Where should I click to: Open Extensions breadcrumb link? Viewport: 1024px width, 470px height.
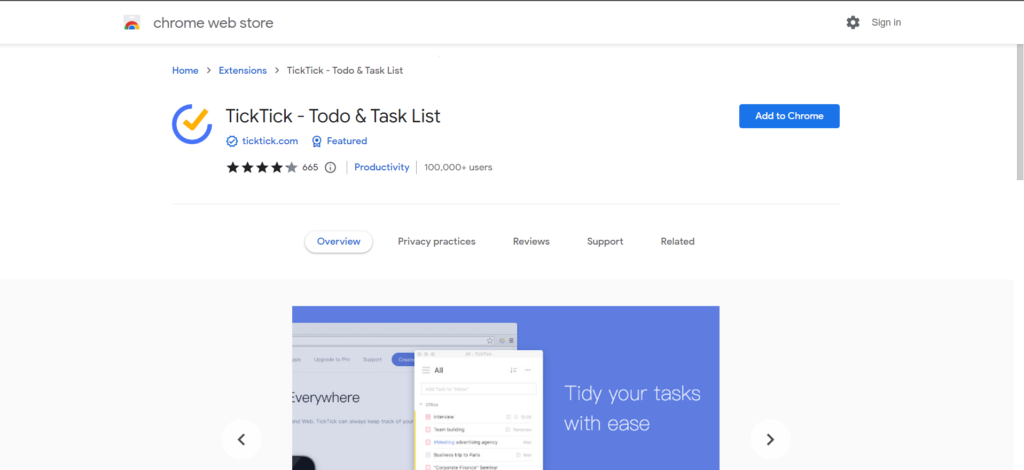point(242,70)
